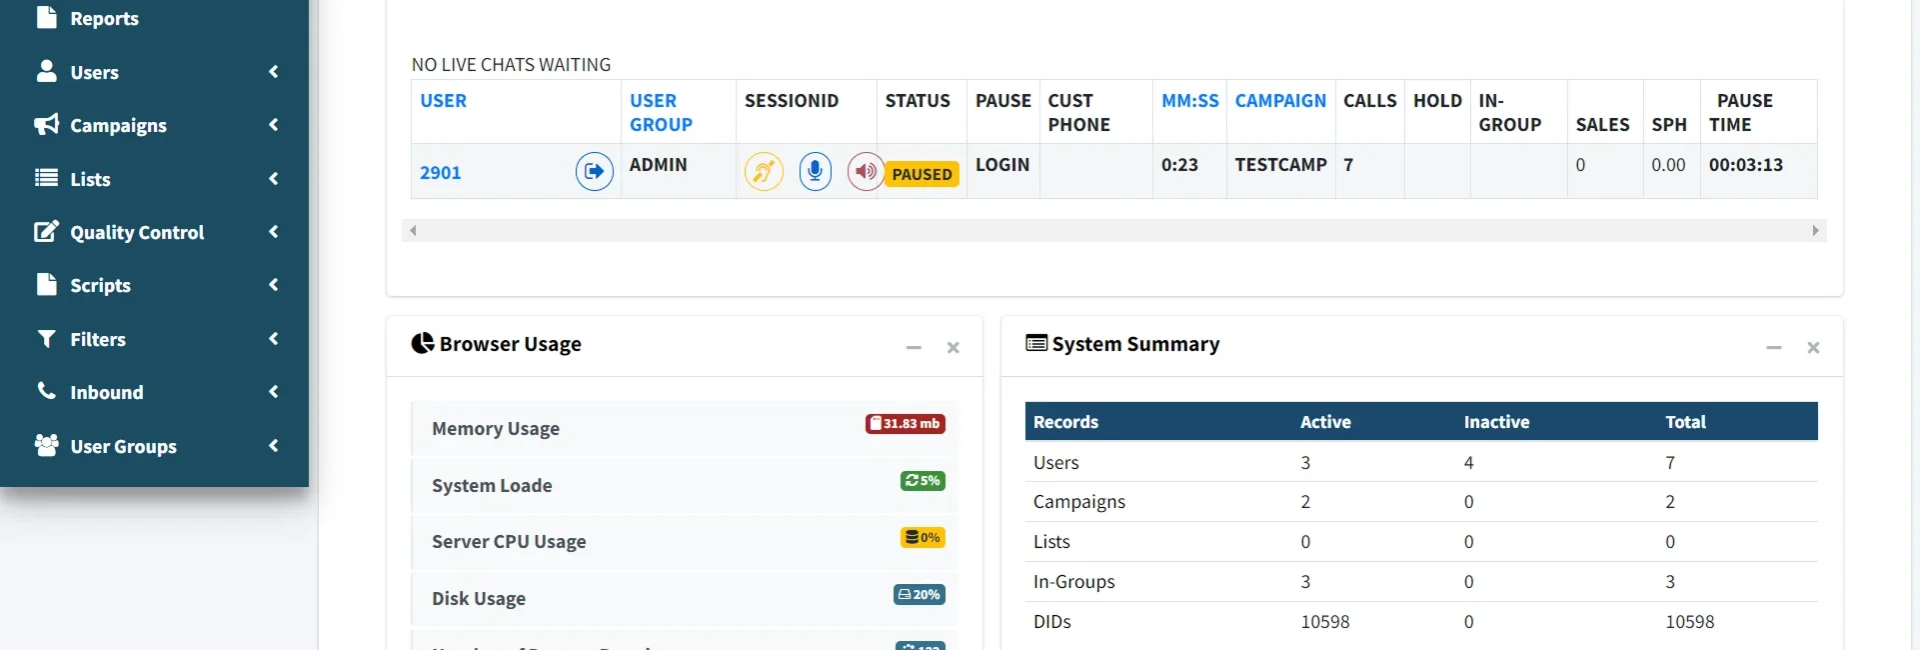
Task: Click the DIDs row label
Action: click(1052, 622)
